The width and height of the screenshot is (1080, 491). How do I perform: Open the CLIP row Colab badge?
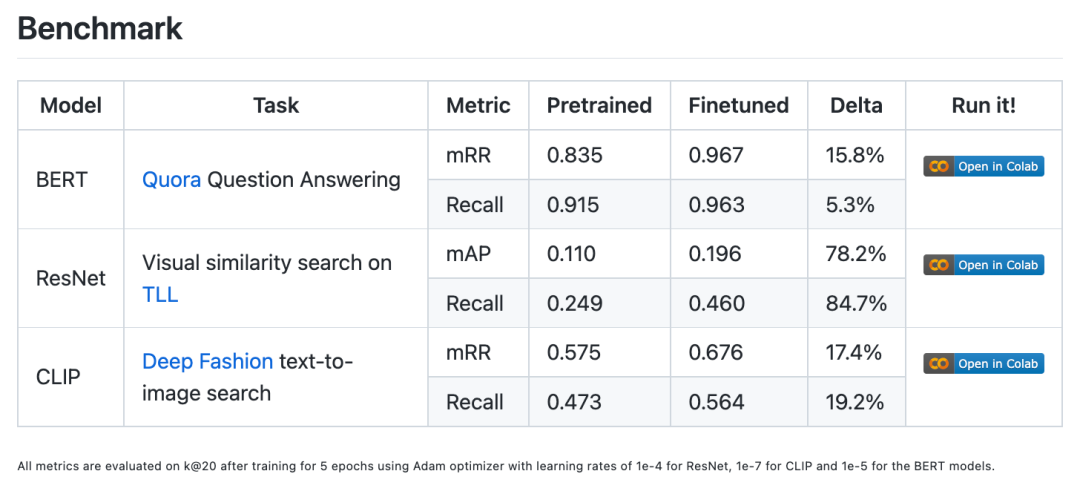click(983, 364)
